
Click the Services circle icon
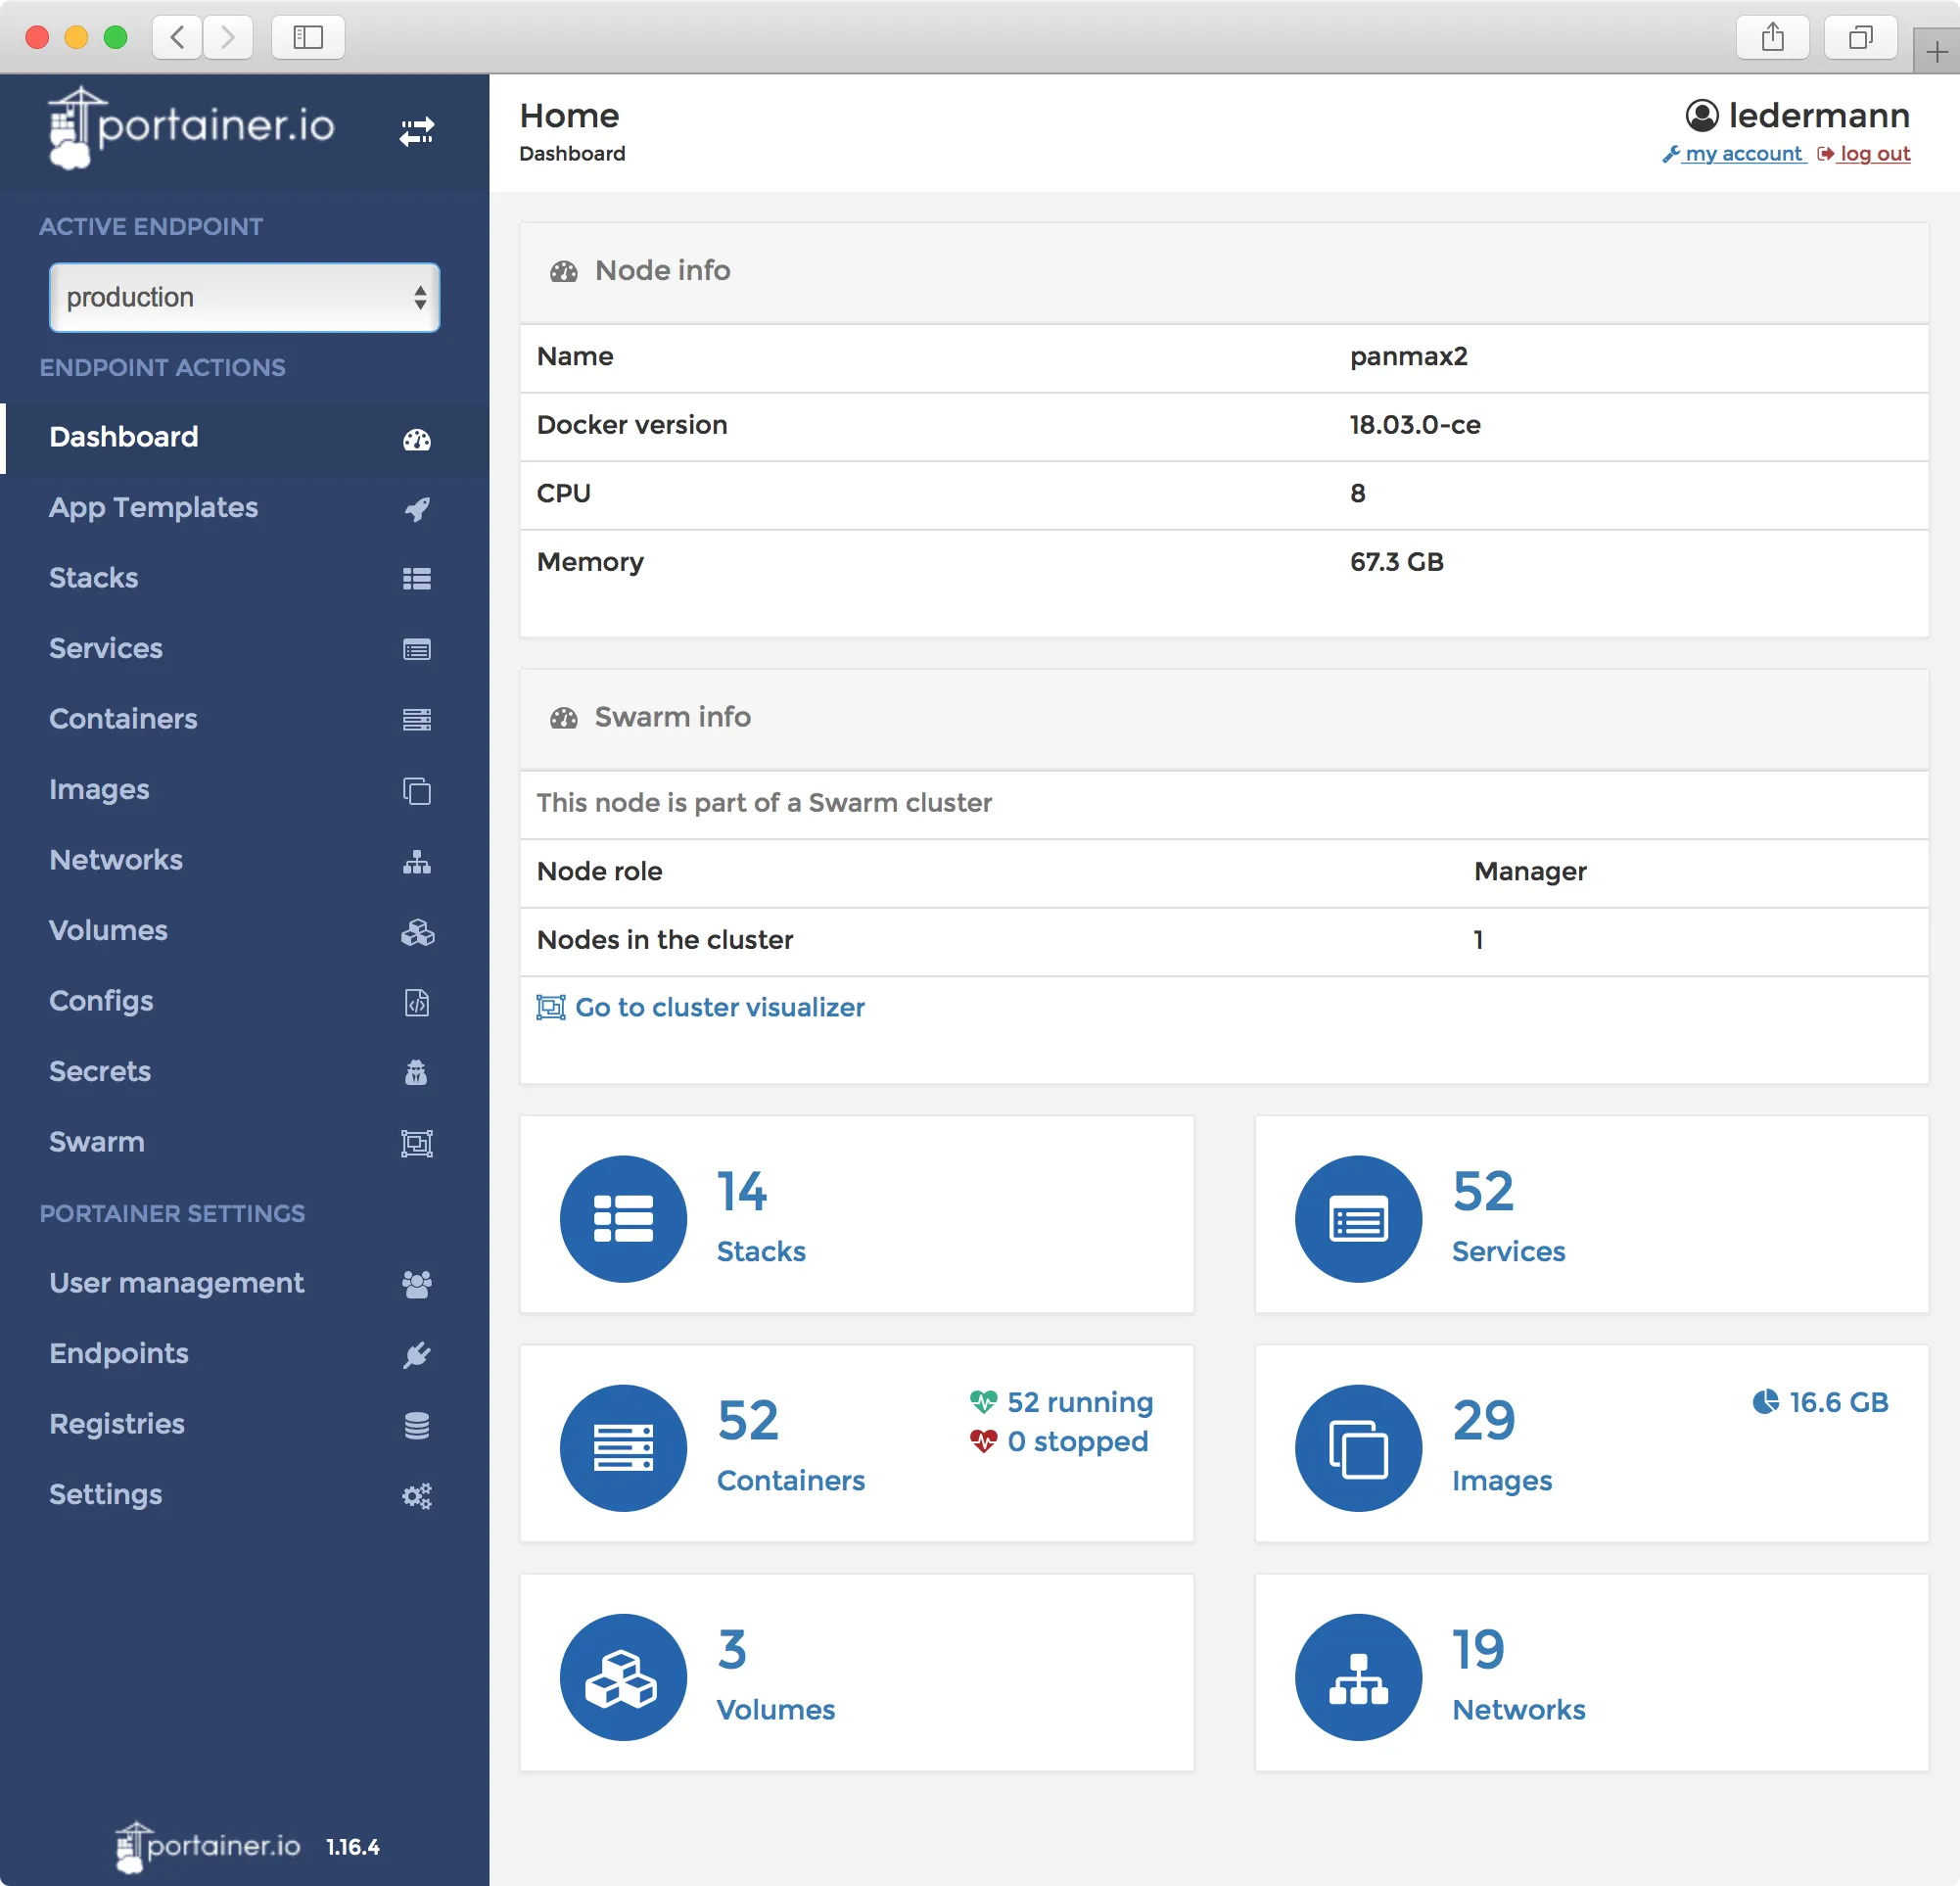coord(1357,1218)
